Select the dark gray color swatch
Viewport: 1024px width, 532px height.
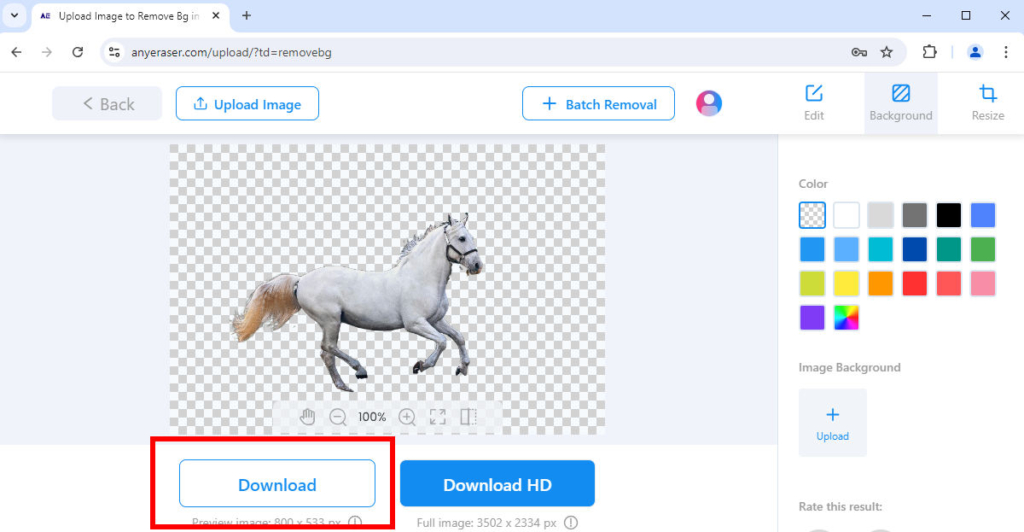coord(914,215)
